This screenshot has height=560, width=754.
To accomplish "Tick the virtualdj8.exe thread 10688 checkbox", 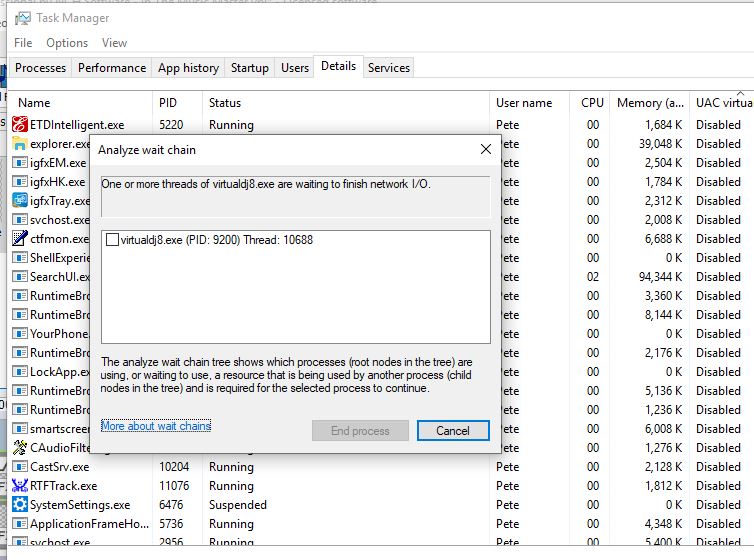I will 112,239.
